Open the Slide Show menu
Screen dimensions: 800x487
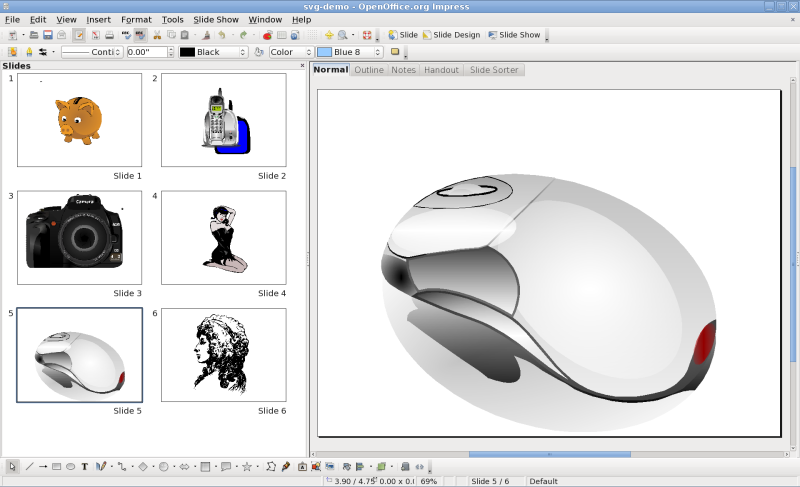click(215, 19)
